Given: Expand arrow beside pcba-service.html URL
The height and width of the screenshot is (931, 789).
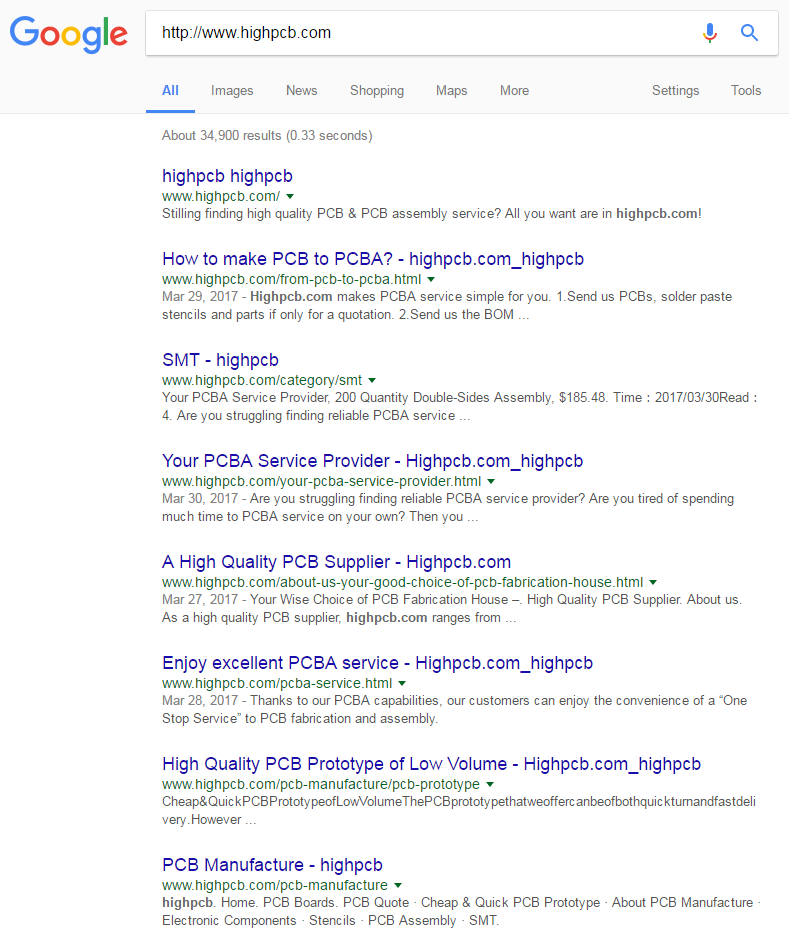Looking at the screenshot, I should pos(402,683).
